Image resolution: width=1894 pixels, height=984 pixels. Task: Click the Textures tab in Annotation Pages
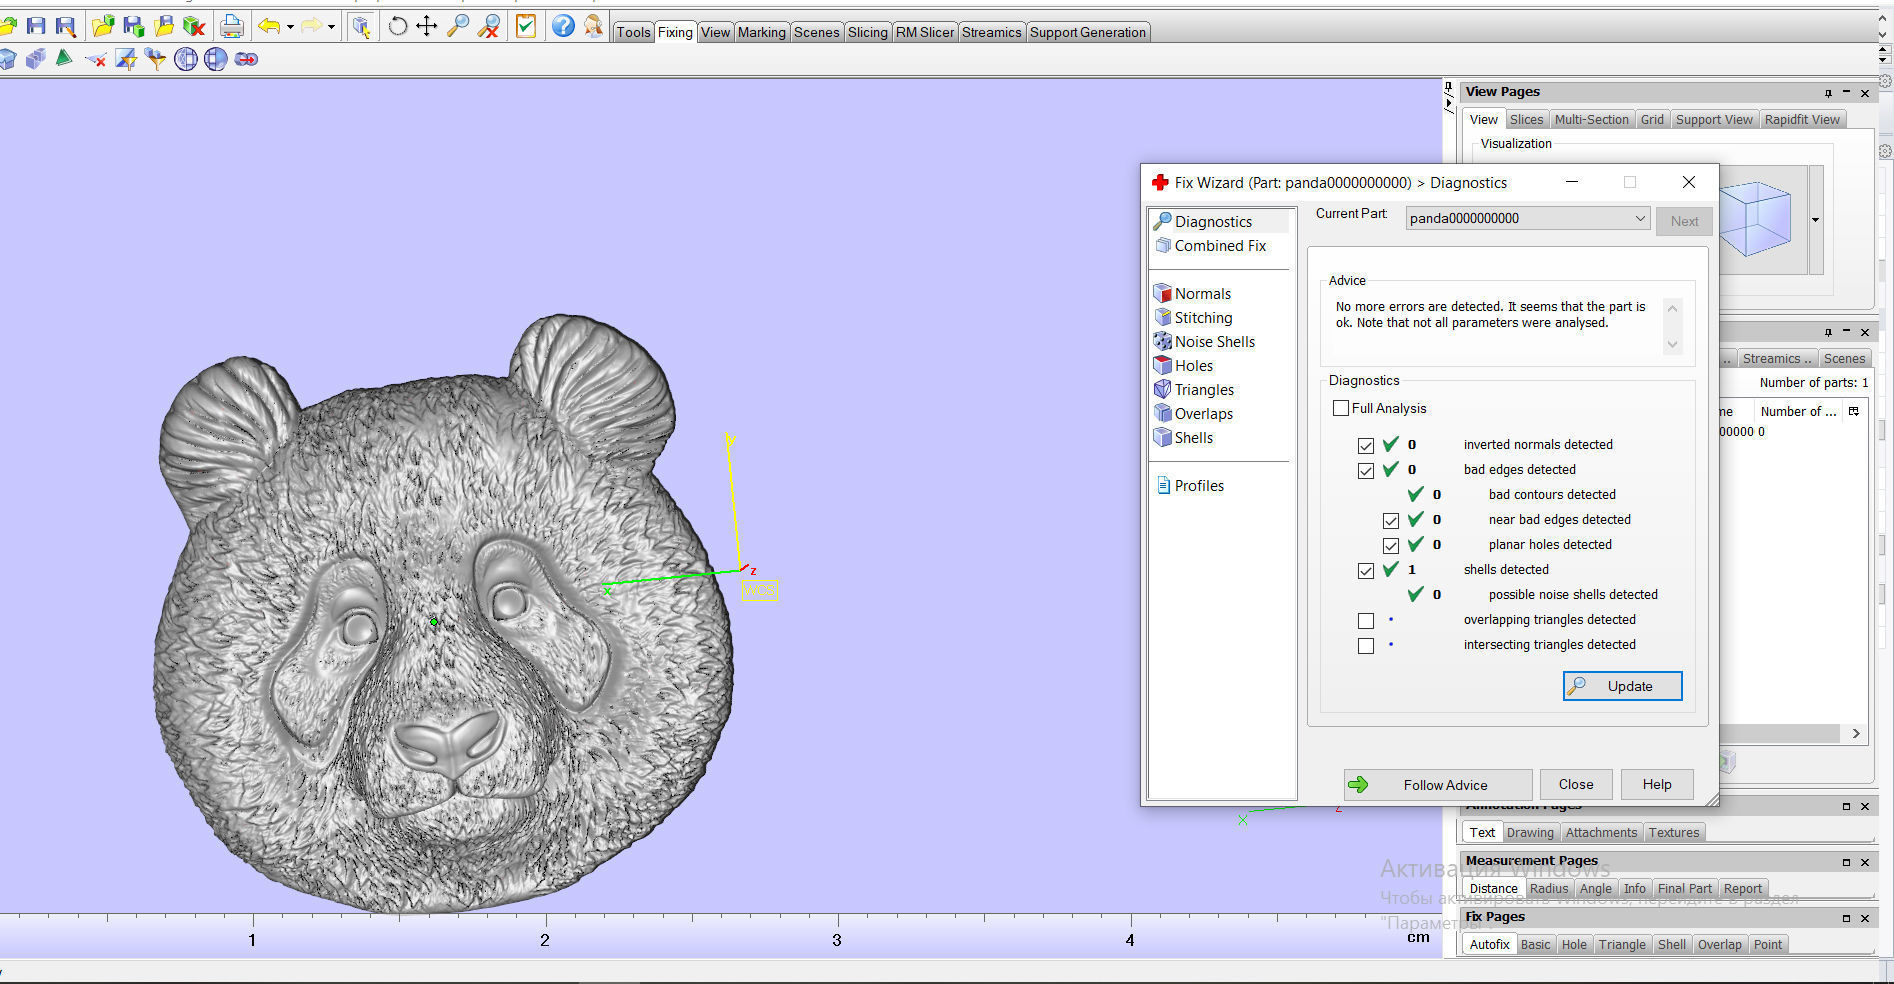coord(1673,832)
